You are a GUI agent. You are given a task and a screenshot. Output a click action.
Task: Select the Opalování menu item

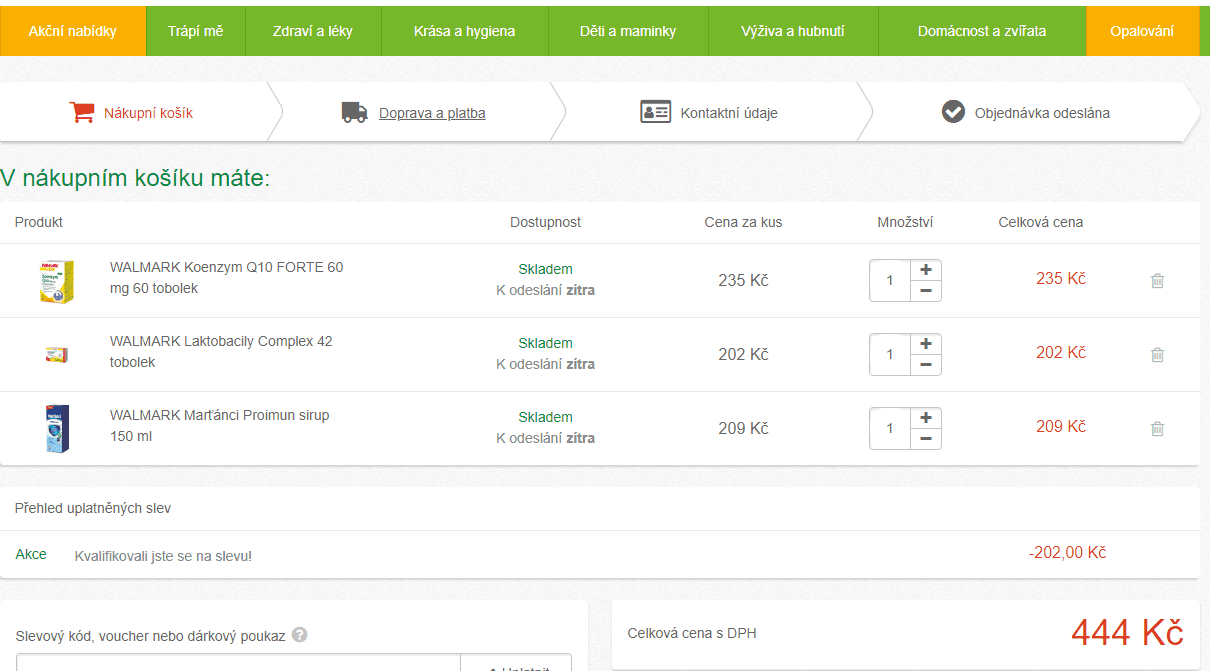point(1141,31)
